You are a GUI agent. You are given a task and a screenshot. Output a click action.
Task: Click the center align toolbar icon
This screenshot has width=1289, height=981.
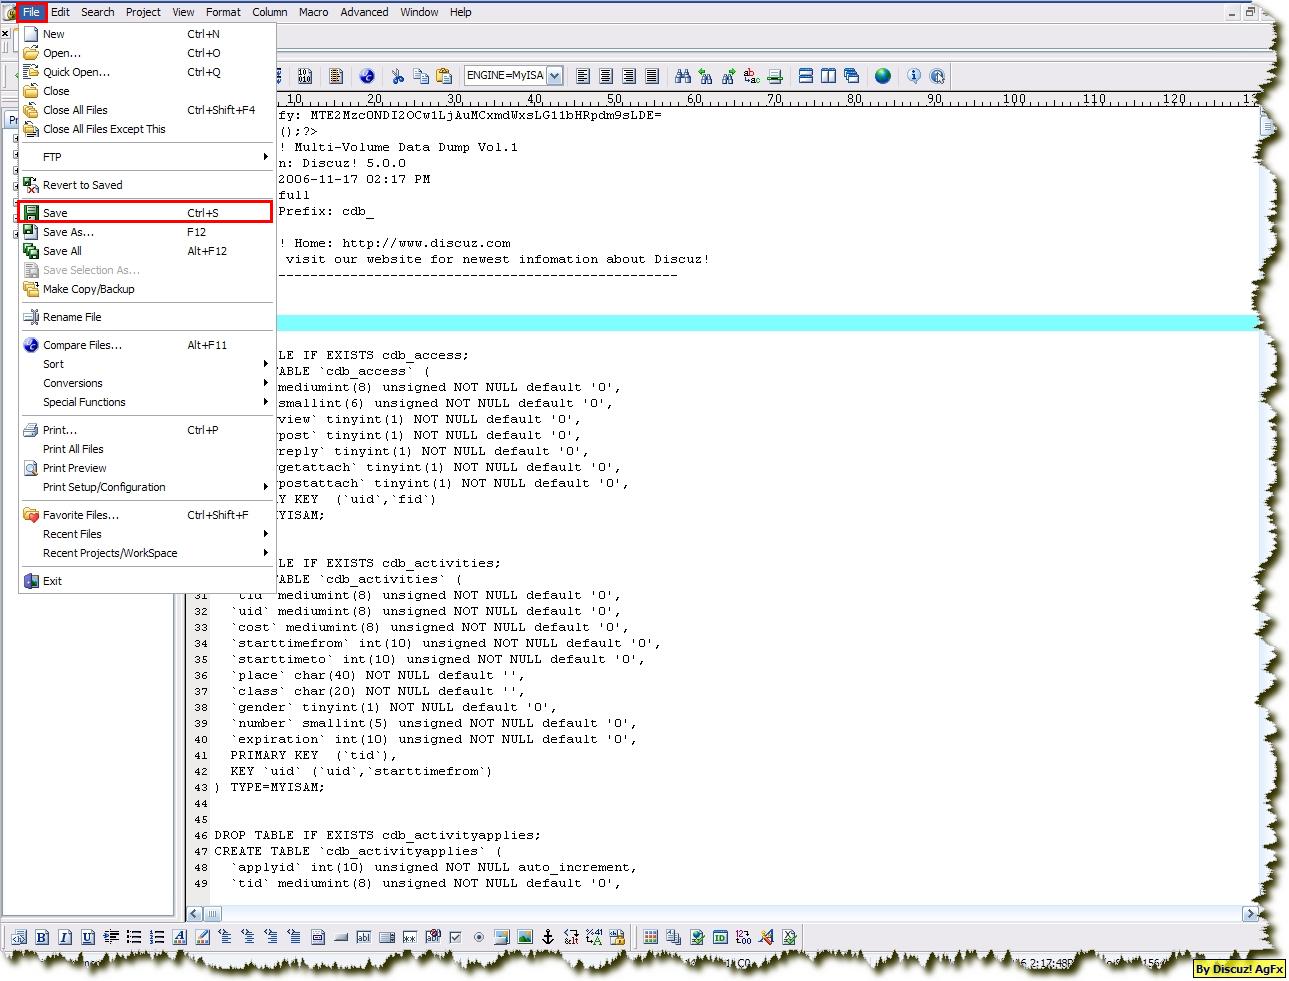[605, 76]
